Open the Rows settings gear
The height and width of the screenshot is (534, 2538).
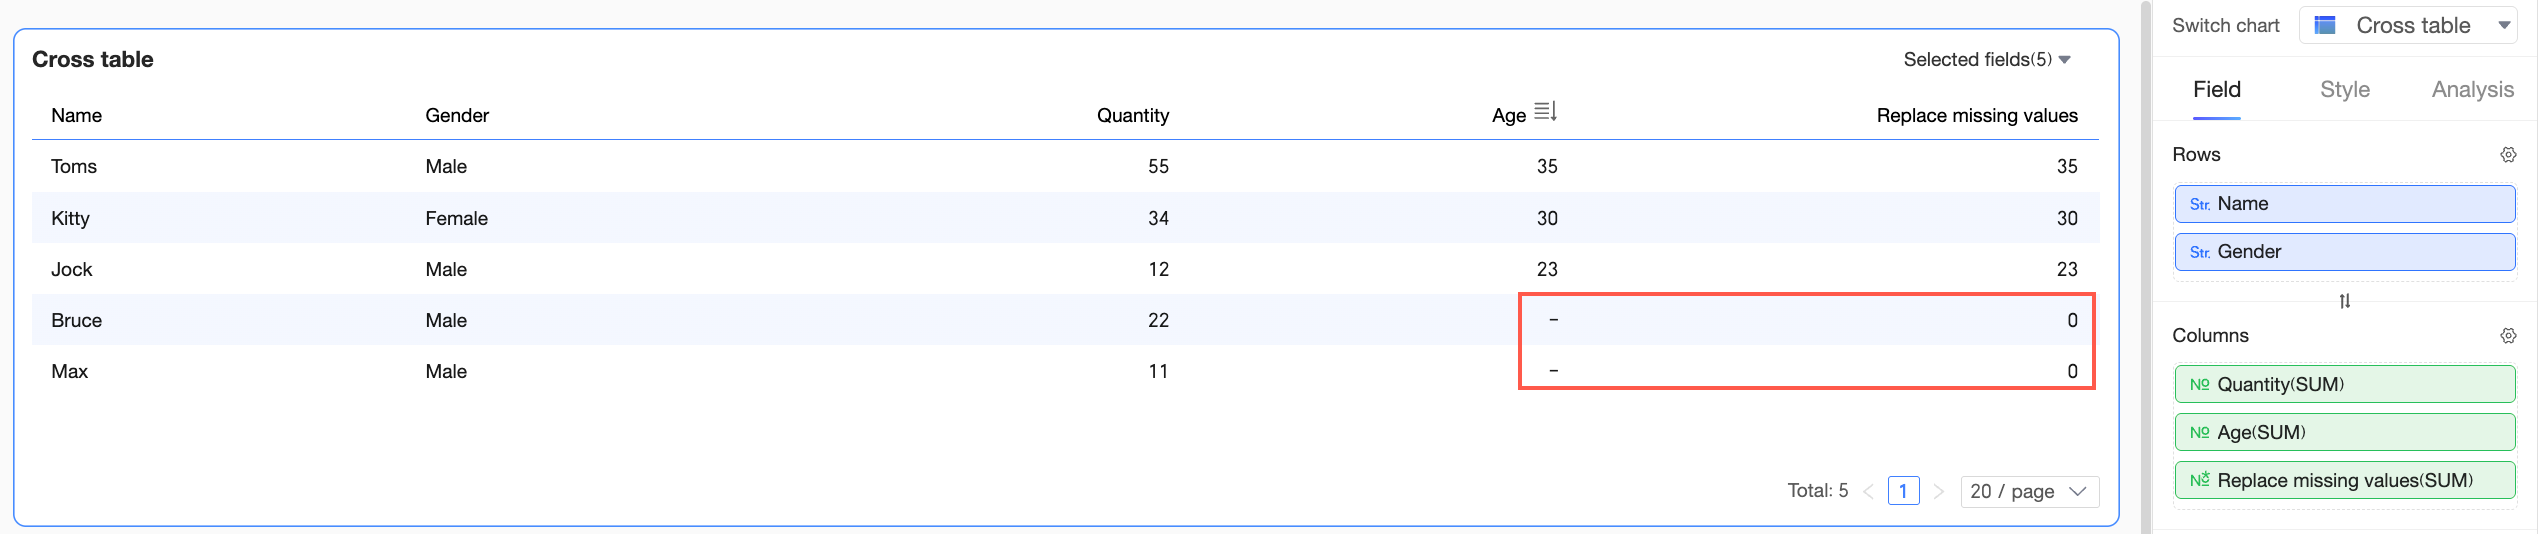point(2507,155)
